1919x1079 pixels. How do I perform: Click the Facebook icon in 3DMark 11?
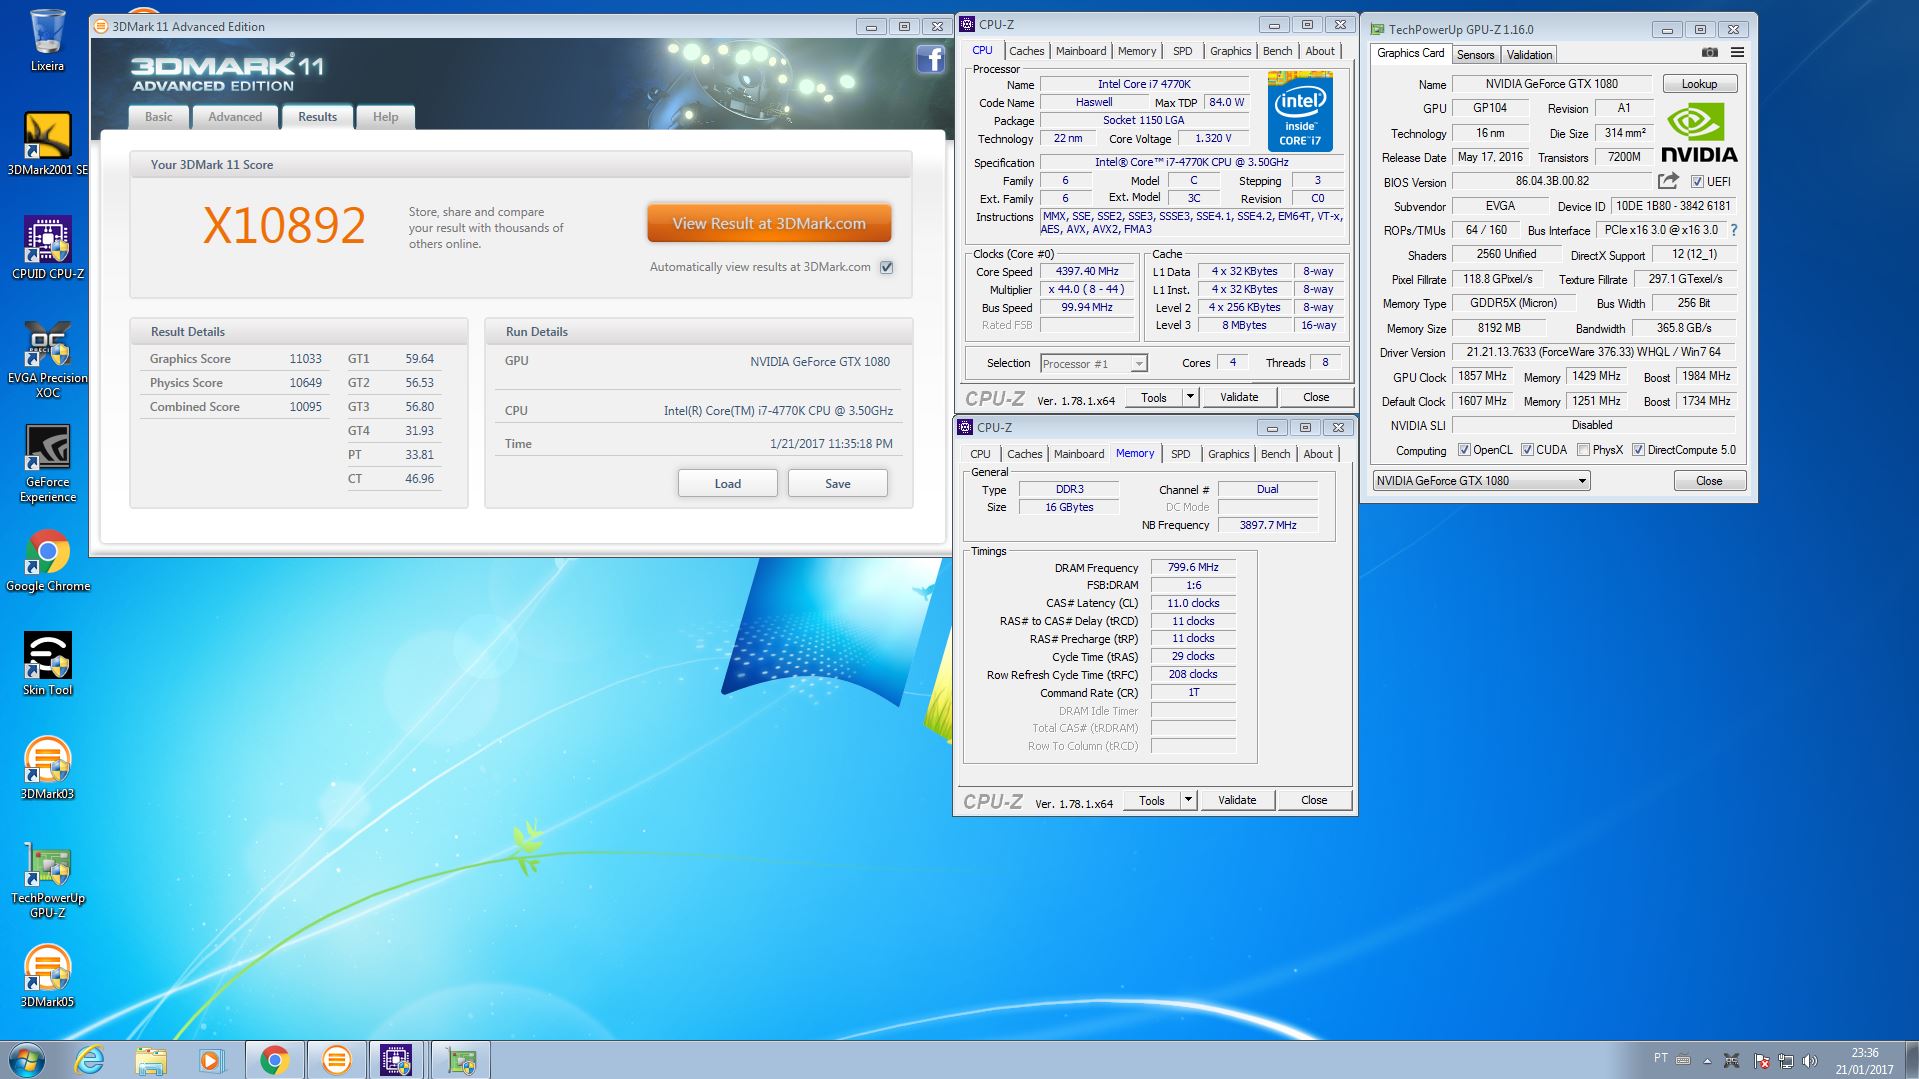pyautogui.click(x=930, y=60)
